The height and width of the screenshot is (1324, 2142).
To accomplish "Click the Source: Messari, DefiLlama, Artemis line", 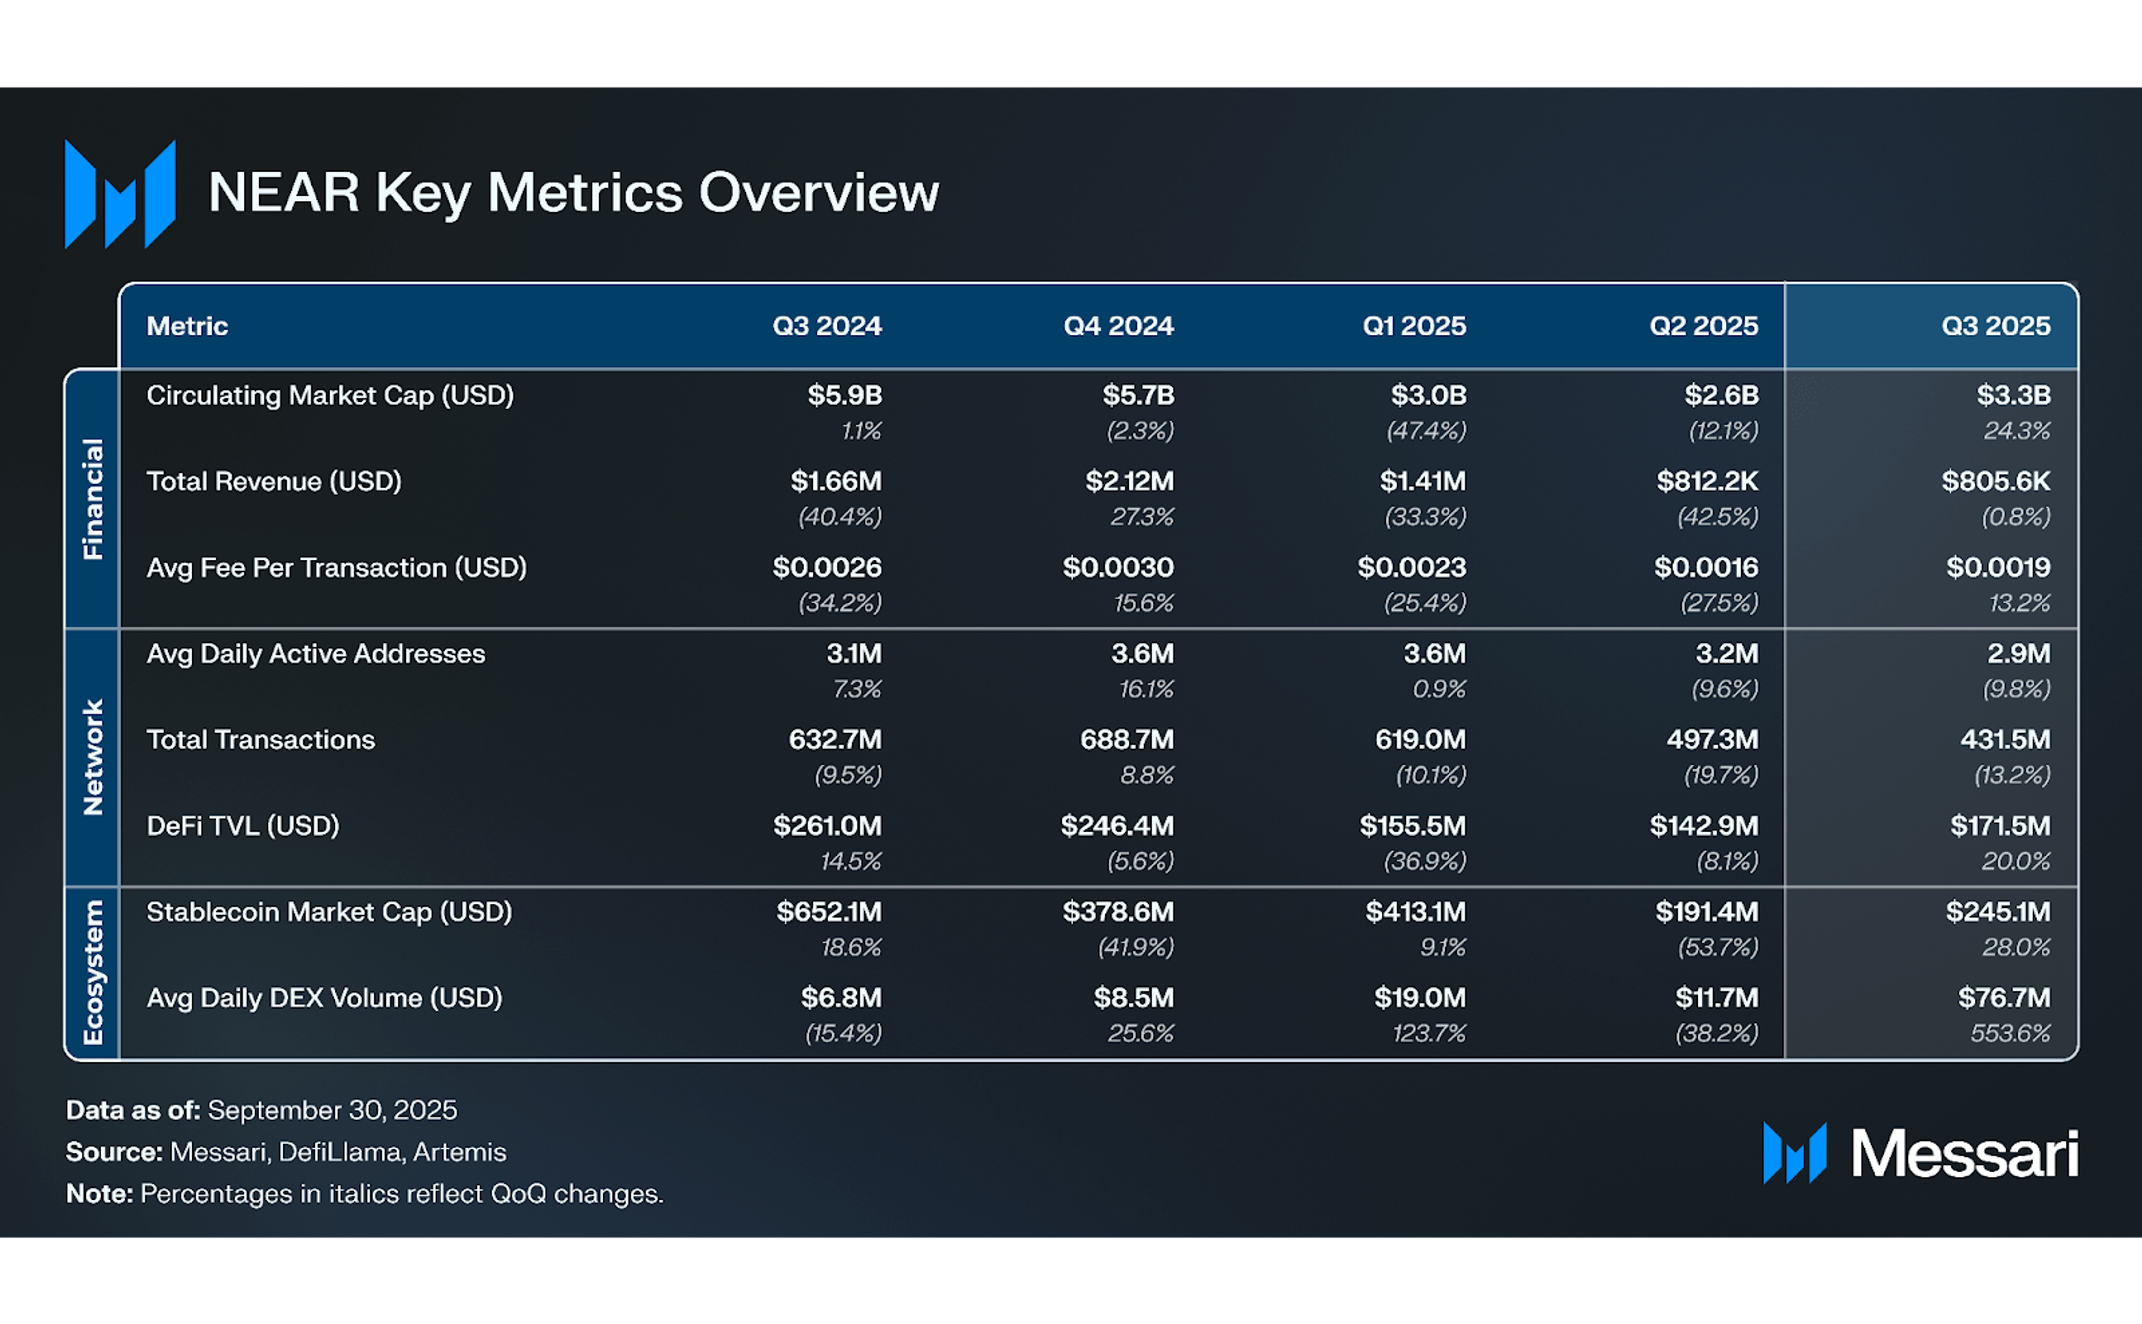I will click(x=286, y=1152).
